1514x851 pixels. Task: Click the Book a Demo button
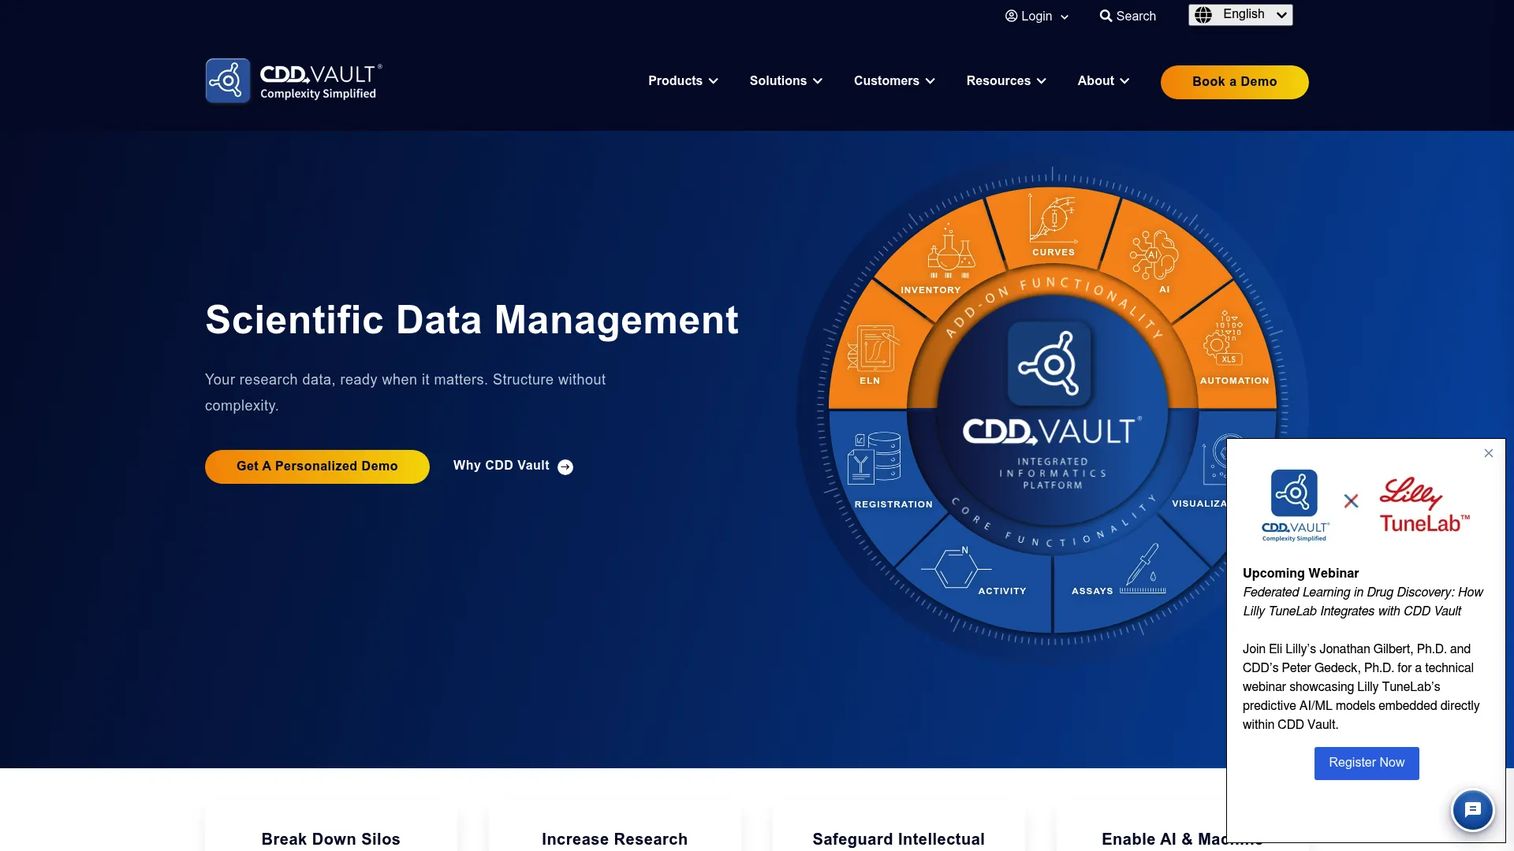(1234, 82)
